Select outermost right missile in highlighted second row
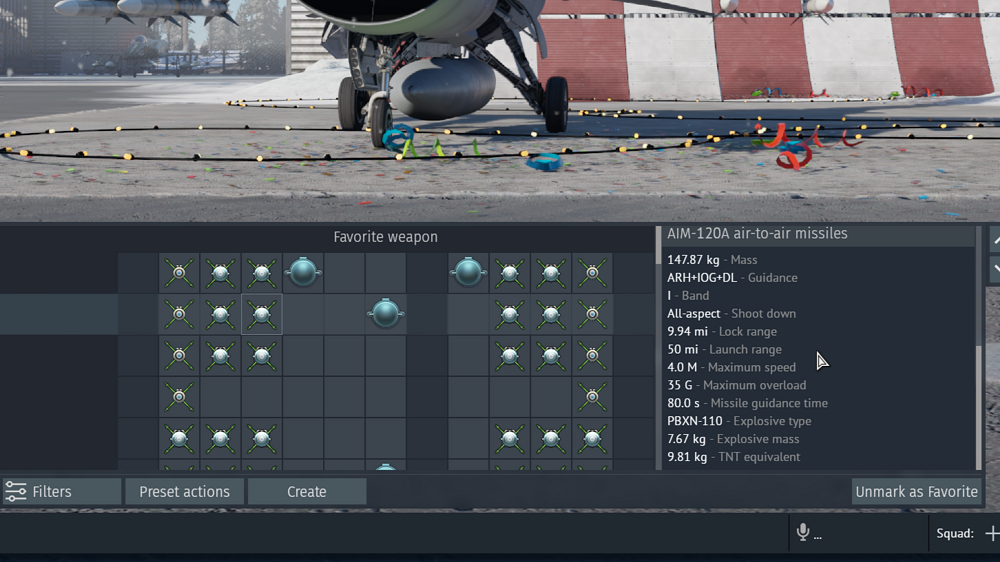Image resolution: width=1000 pixels, height=562 pixels. pyautogui.click(x=592, y=314)
